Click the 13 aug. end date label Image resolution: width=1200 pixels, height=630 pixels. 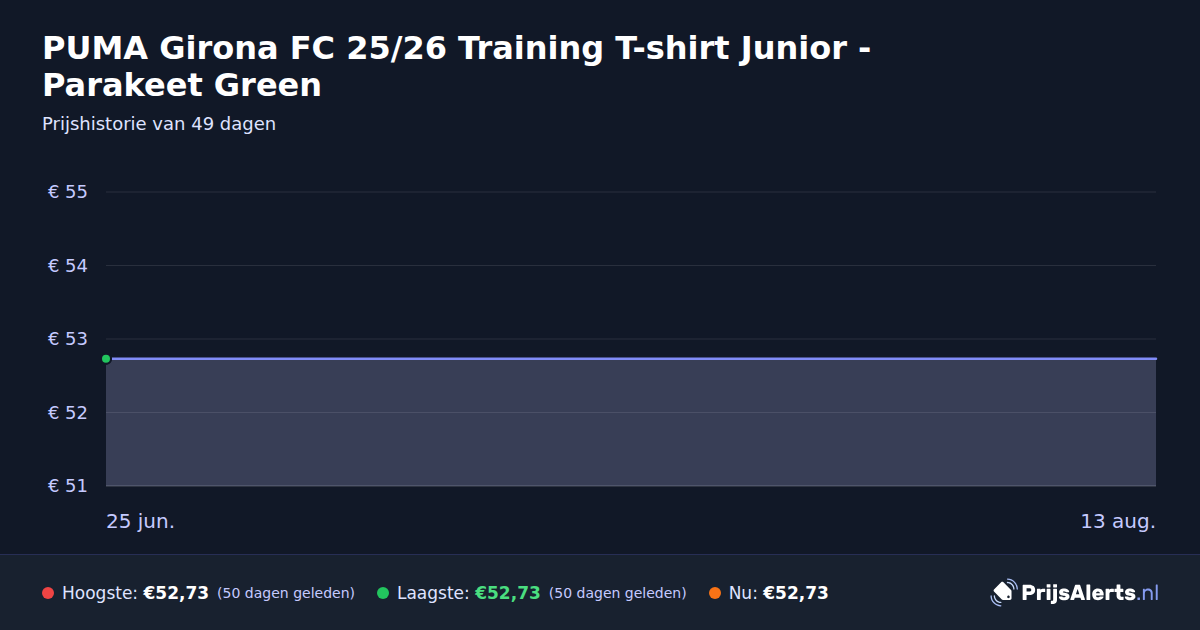click(1118, 521)
